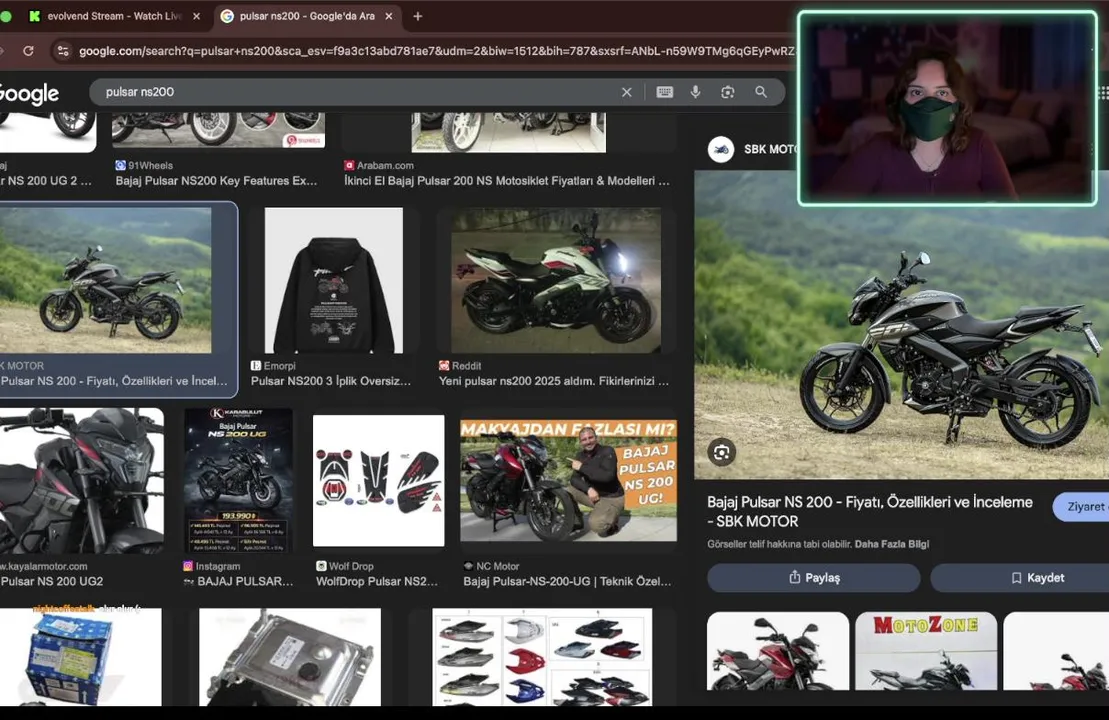Image resolution: width=1109 pixels, height=720 pixels.
Task: Open kayalarmotor Pulsar NS 200 UG2 thumbnail
Action: coord(81,481)
